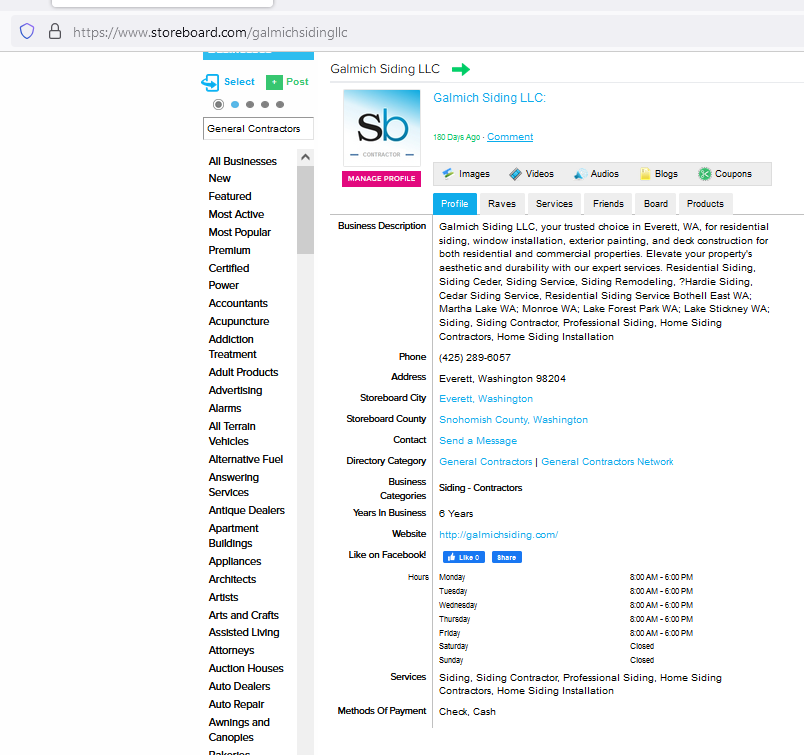Open Alternative Fuel category

(x=246, y=459)
